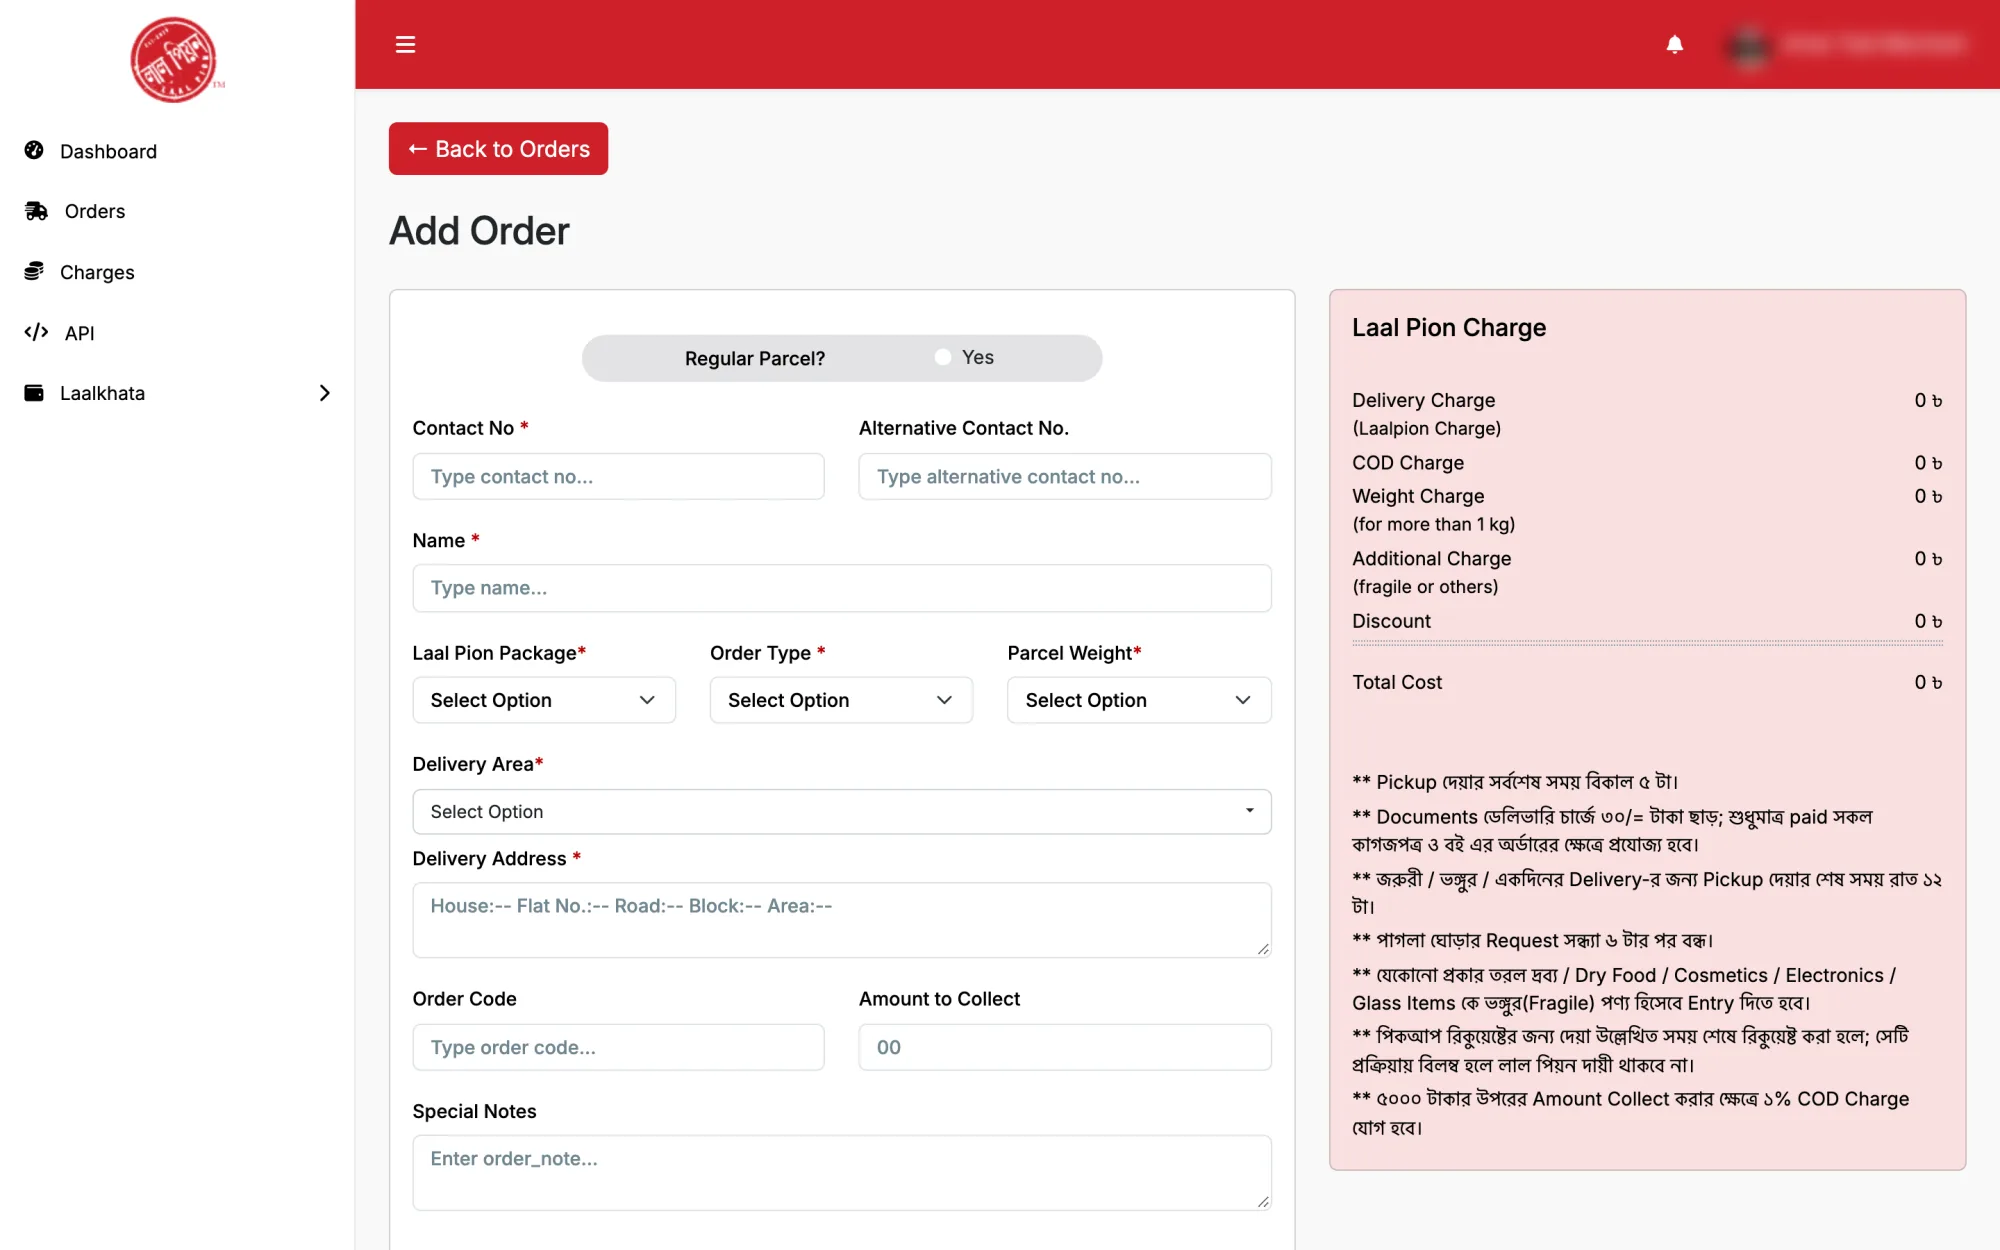This screenshot has width=2000, height=1250.
Task: Click the Add Order heading
Action: tap(479, 231)
